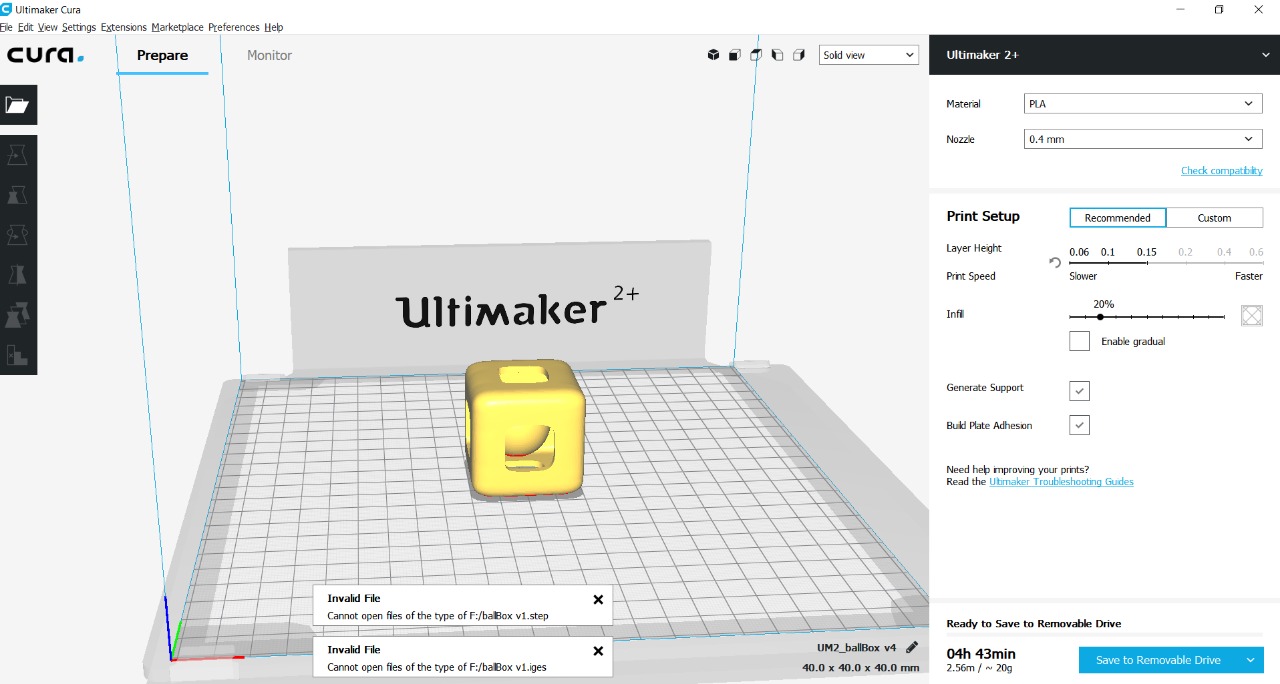Switch to the Prepare tab
Image resolution: width=1280 pixels, height=684 pixels.
(162, 55)
